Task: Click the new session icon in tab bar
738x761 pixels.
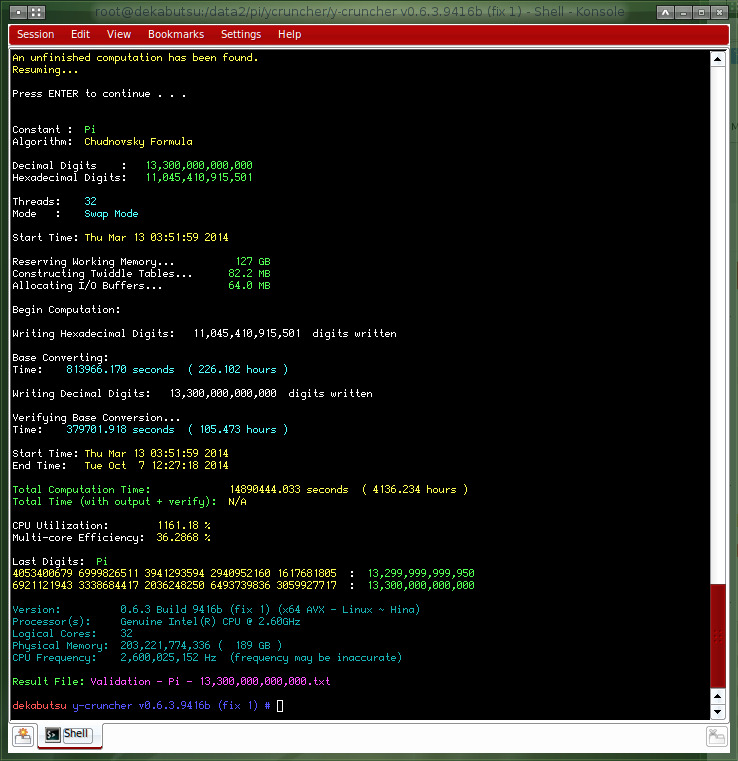Action: (x=21, y=736)
